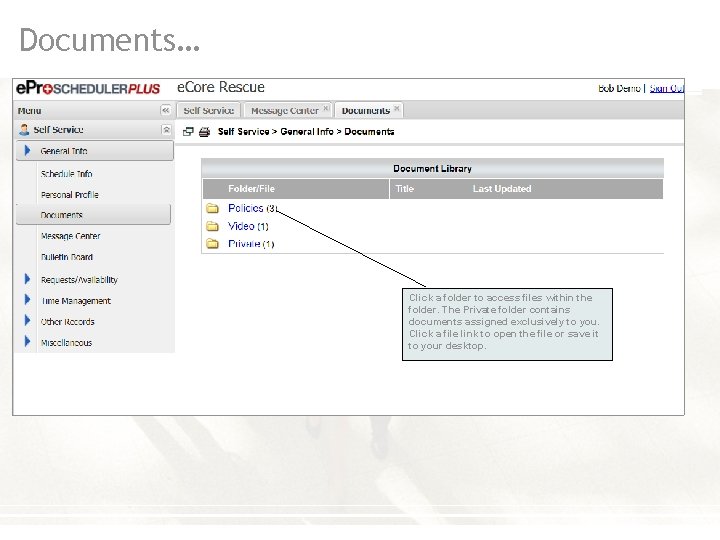Viewport: 720px width, 540px height.
Task: Open the Video (1) folder link
Action: [x=248, y=226]
